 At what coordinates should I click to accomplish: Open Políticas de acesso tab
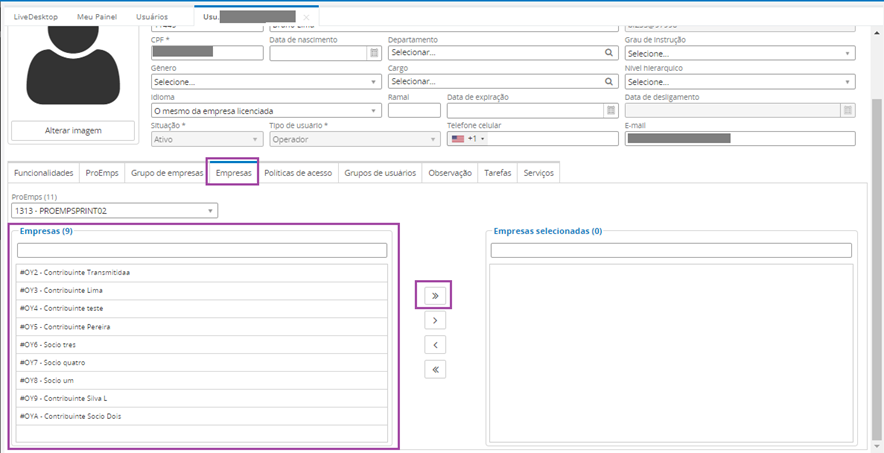coord(298,173)
